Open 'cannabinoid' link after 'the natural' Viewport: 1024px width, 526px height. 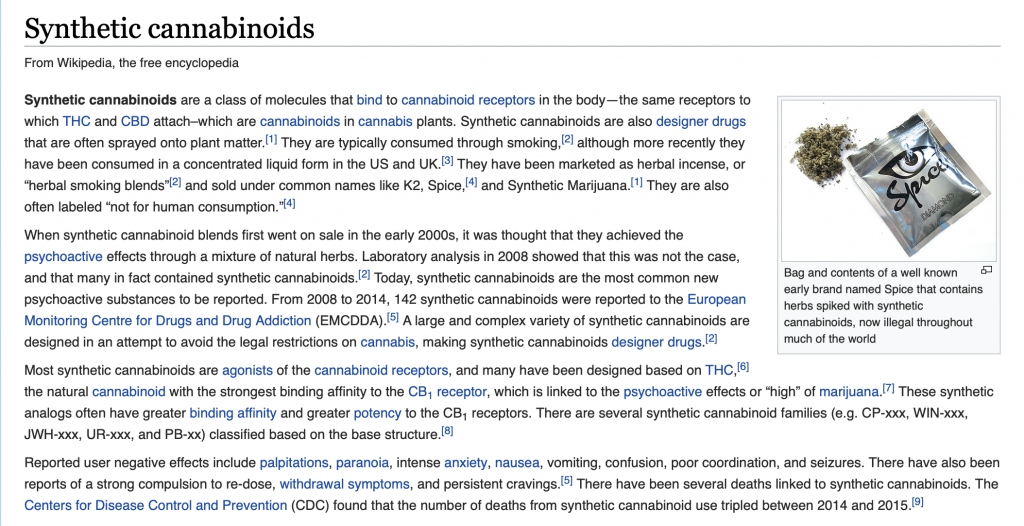(x=129, y=392)
